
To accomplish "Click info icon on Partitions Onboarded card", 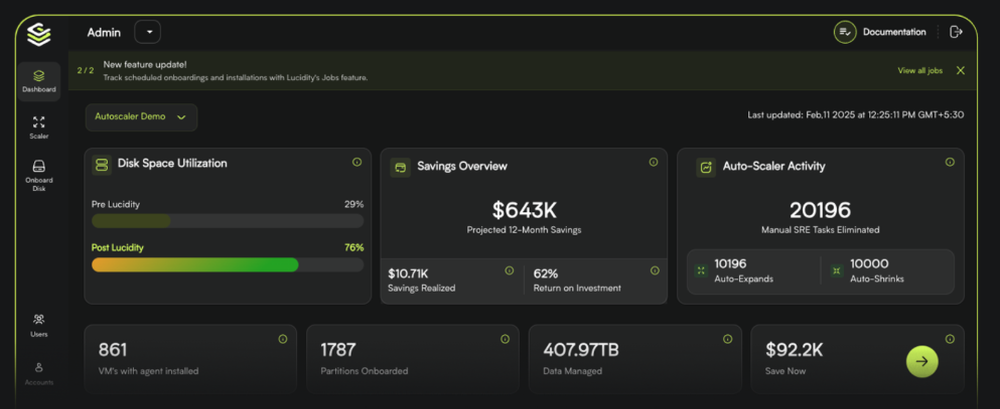I will coord(504,339).
